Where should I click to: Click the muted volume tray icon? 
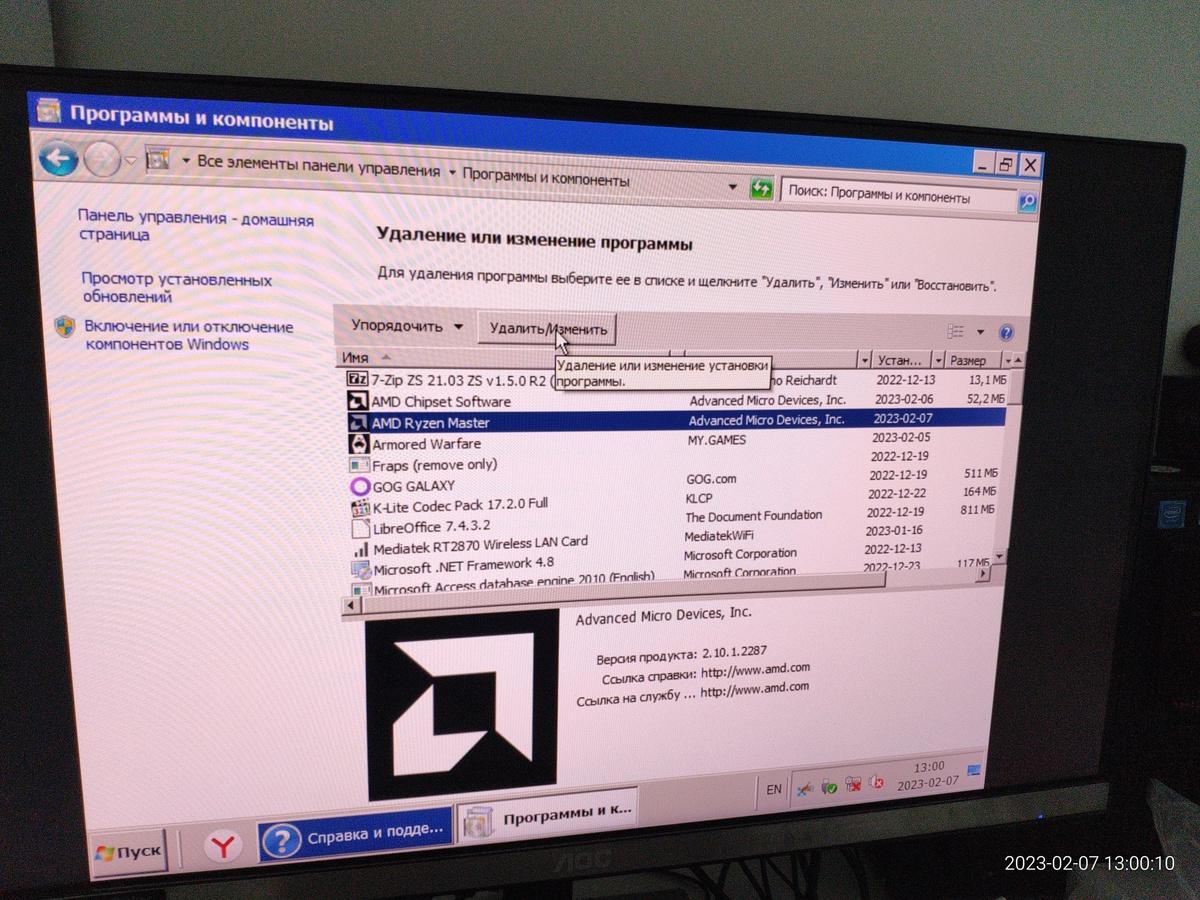[877, 784]
